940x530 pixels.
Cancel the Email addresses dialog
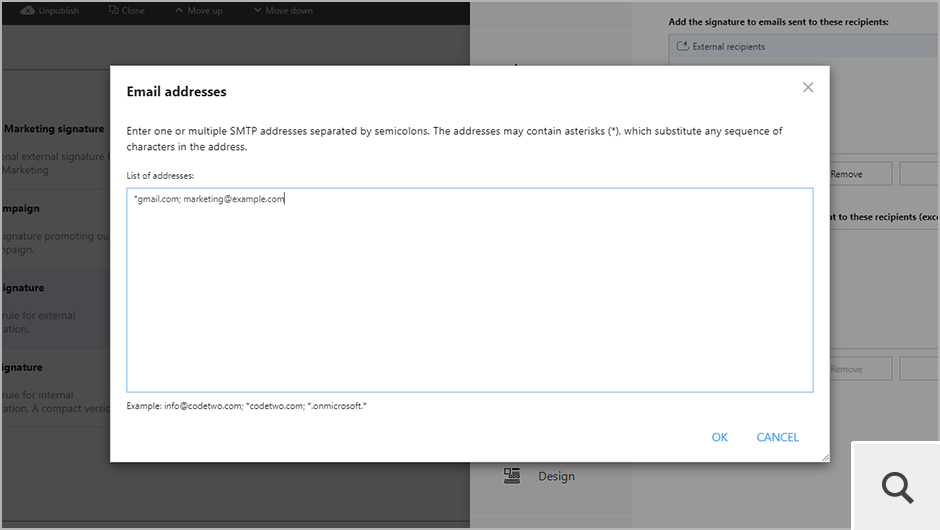tap(778, 437)
